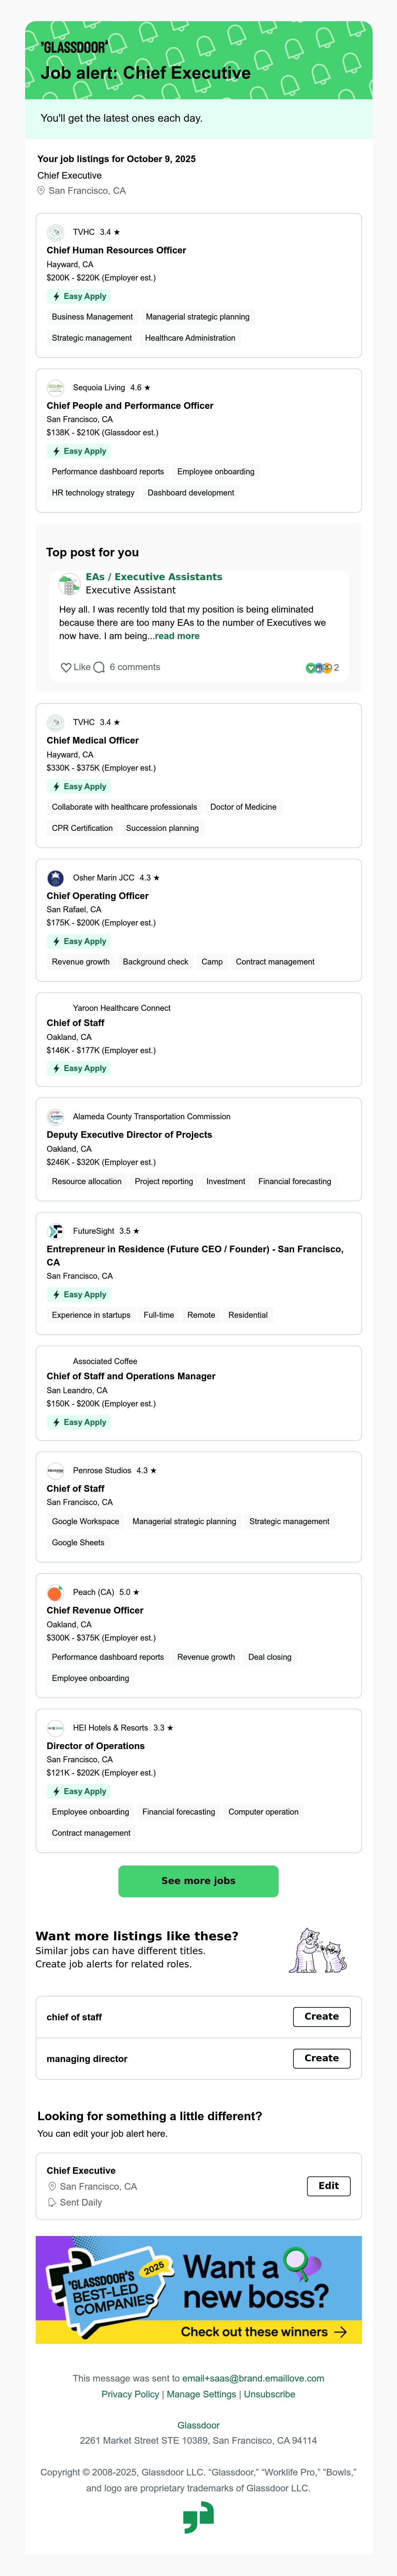Expand the post with read more
This screenshot has height=2576, width=397.
[177, 636]
